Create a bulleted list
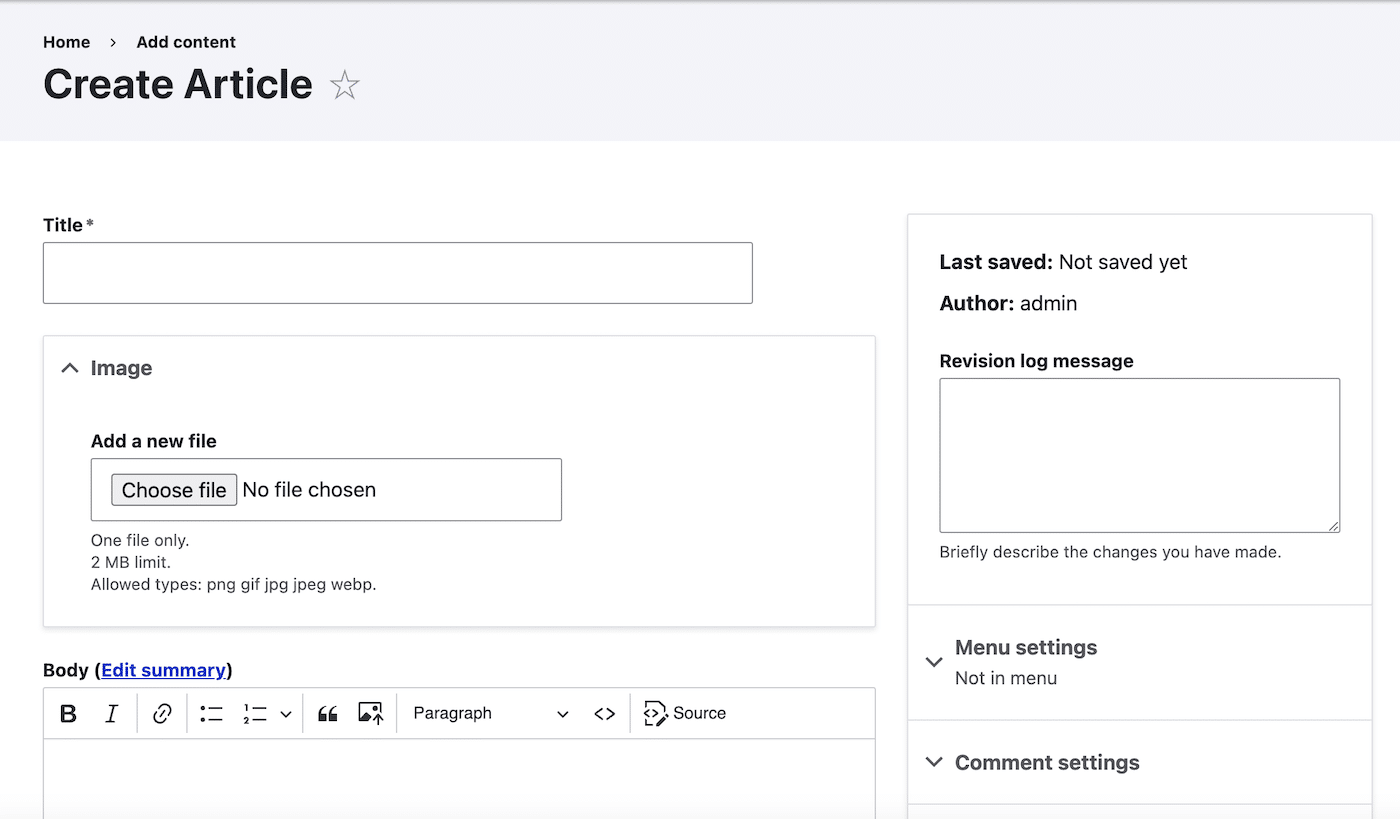 [x=211, y=713]
